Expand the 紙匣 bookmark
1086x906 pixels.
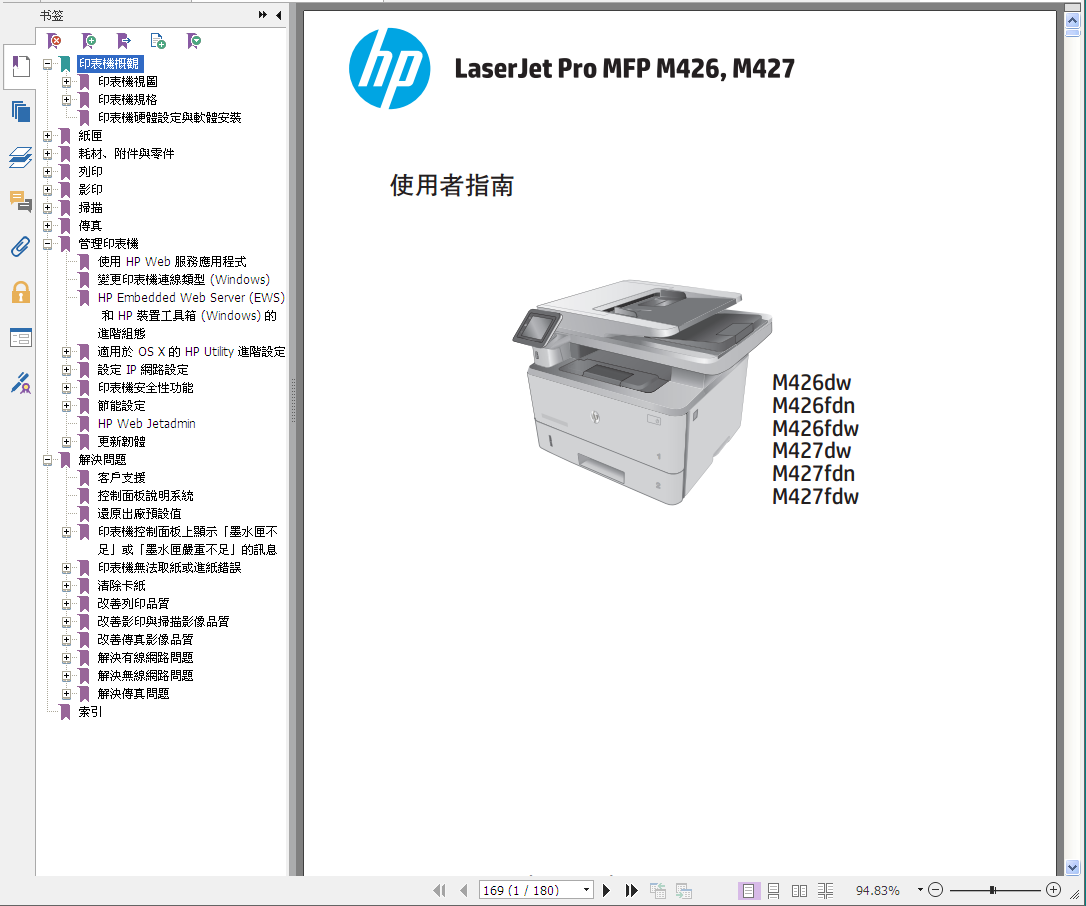tap(47, 136)
